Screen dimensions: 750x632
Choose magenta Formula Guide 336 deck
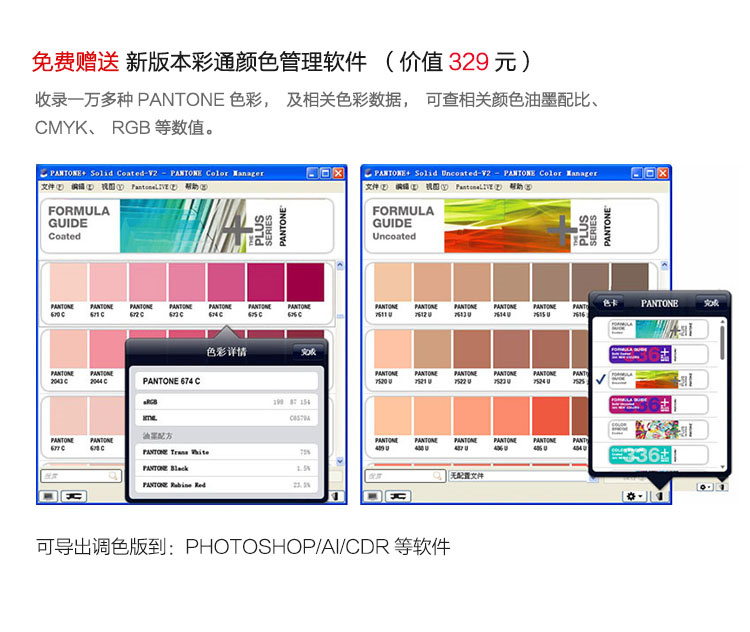click(x=658, y=405)
